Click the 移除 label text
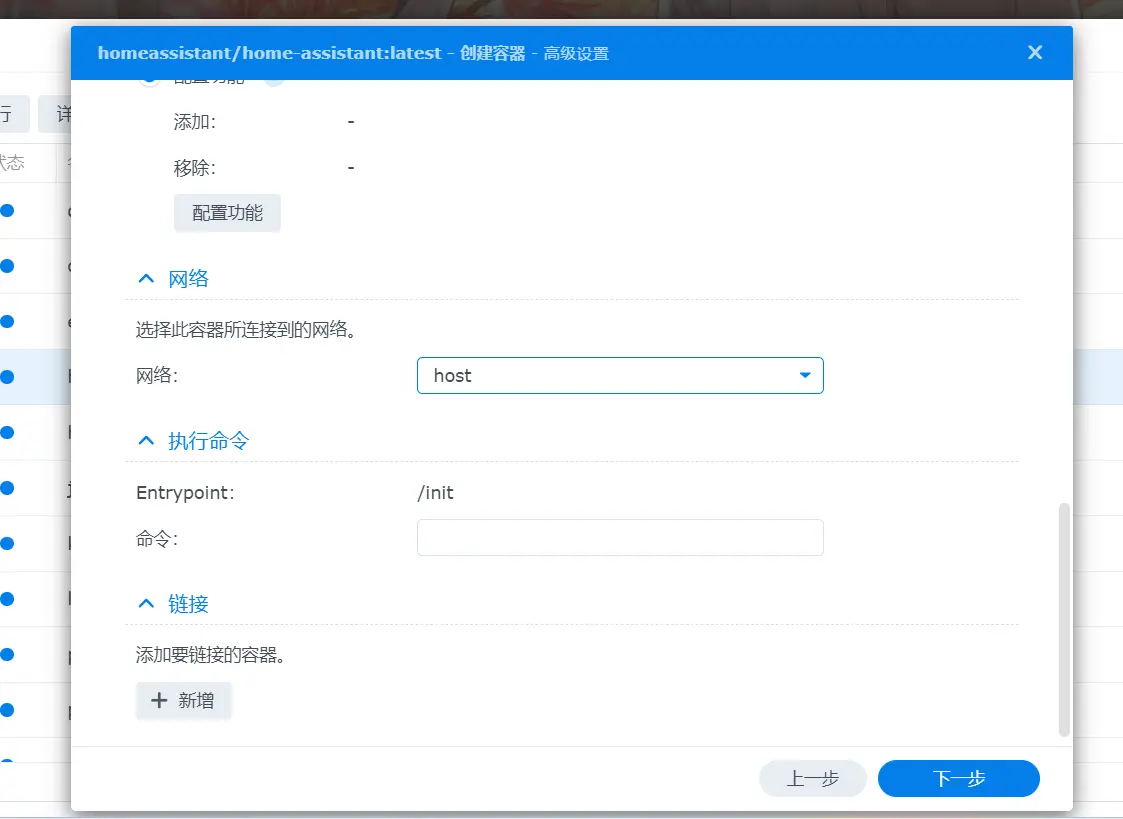 click(194, 168)
